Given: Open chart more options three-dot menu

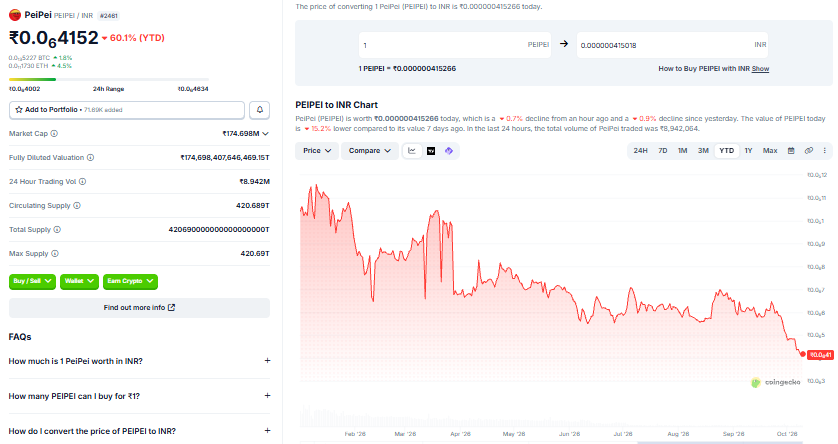Looking at the screenshot, I should pyautogui.click(x=825, y=151).
